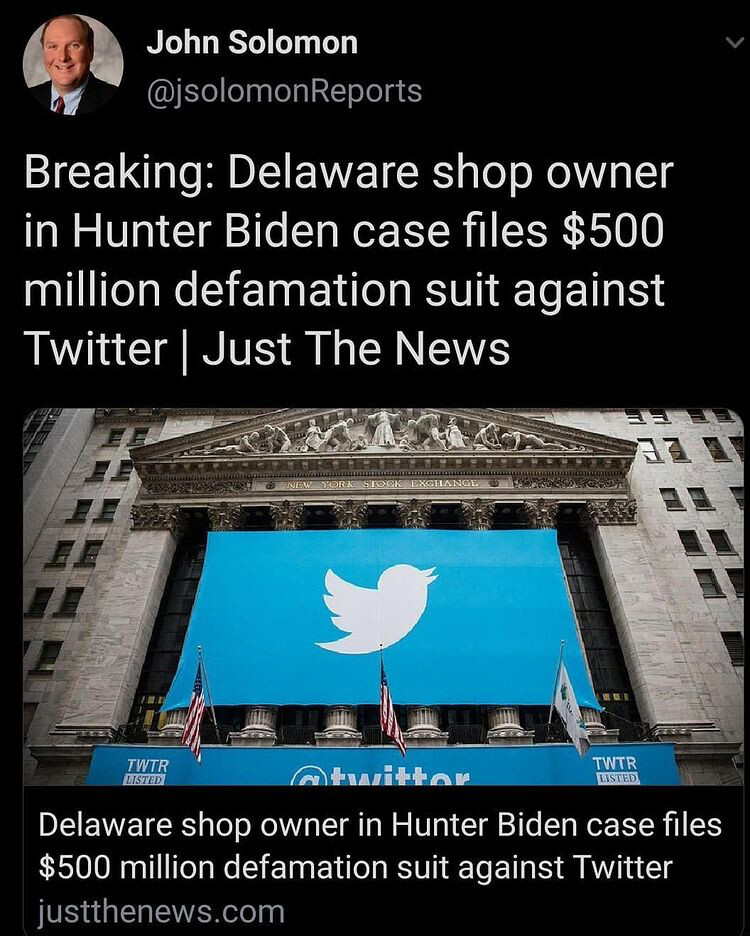Click the white Twitter bird logo banner
The image size is (750, 936).
[x=378, y=609]
